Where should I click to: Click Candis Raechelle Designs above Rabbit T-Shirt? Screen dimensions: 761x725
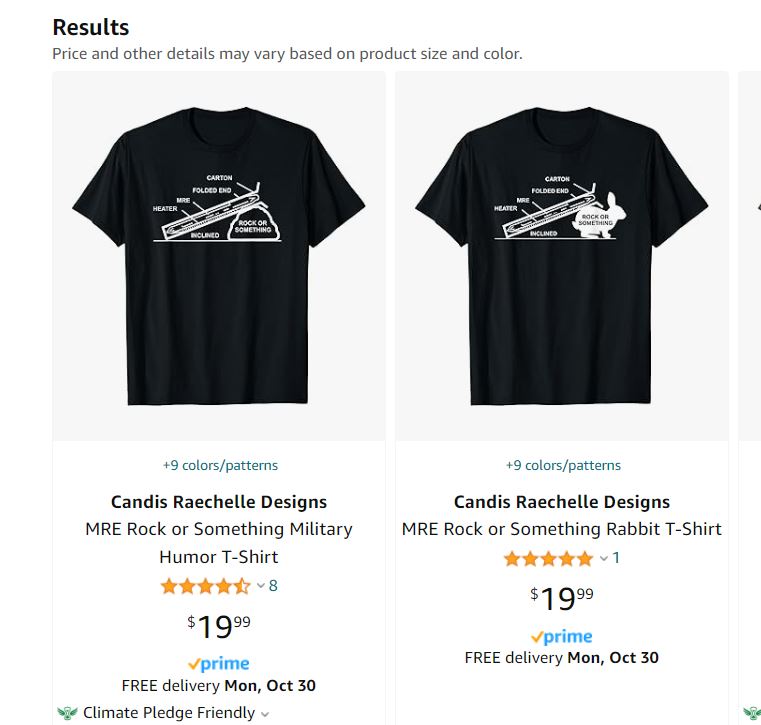(x=561, y=502)
